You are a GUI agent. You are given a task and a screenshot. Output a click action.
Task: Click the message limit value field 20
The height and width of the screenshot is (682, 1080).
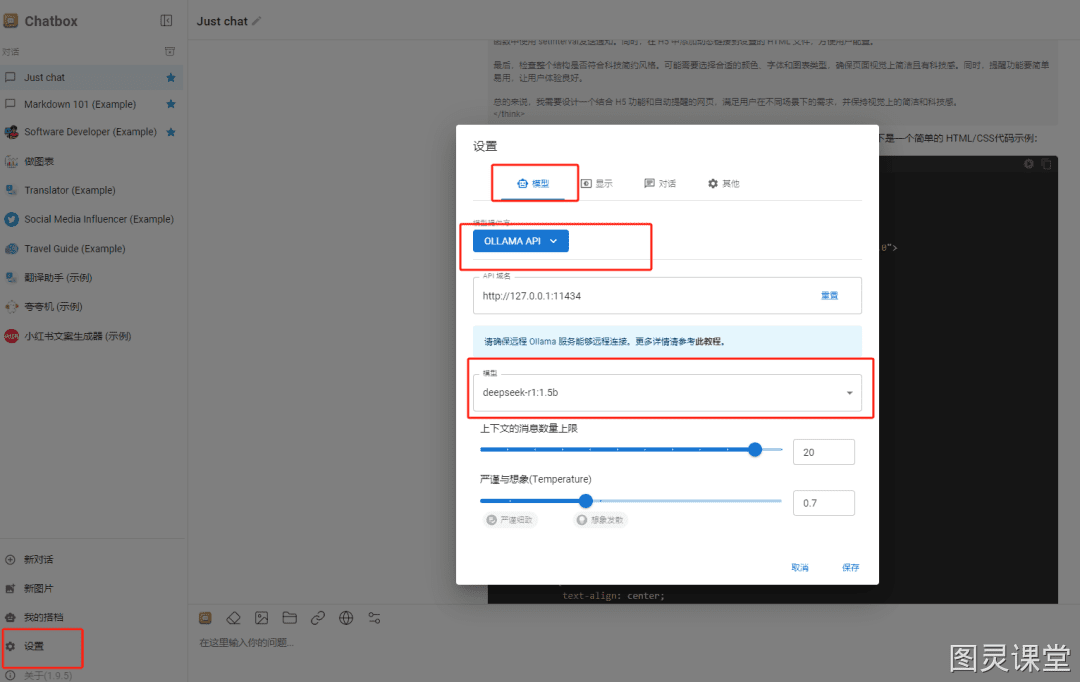824,452
